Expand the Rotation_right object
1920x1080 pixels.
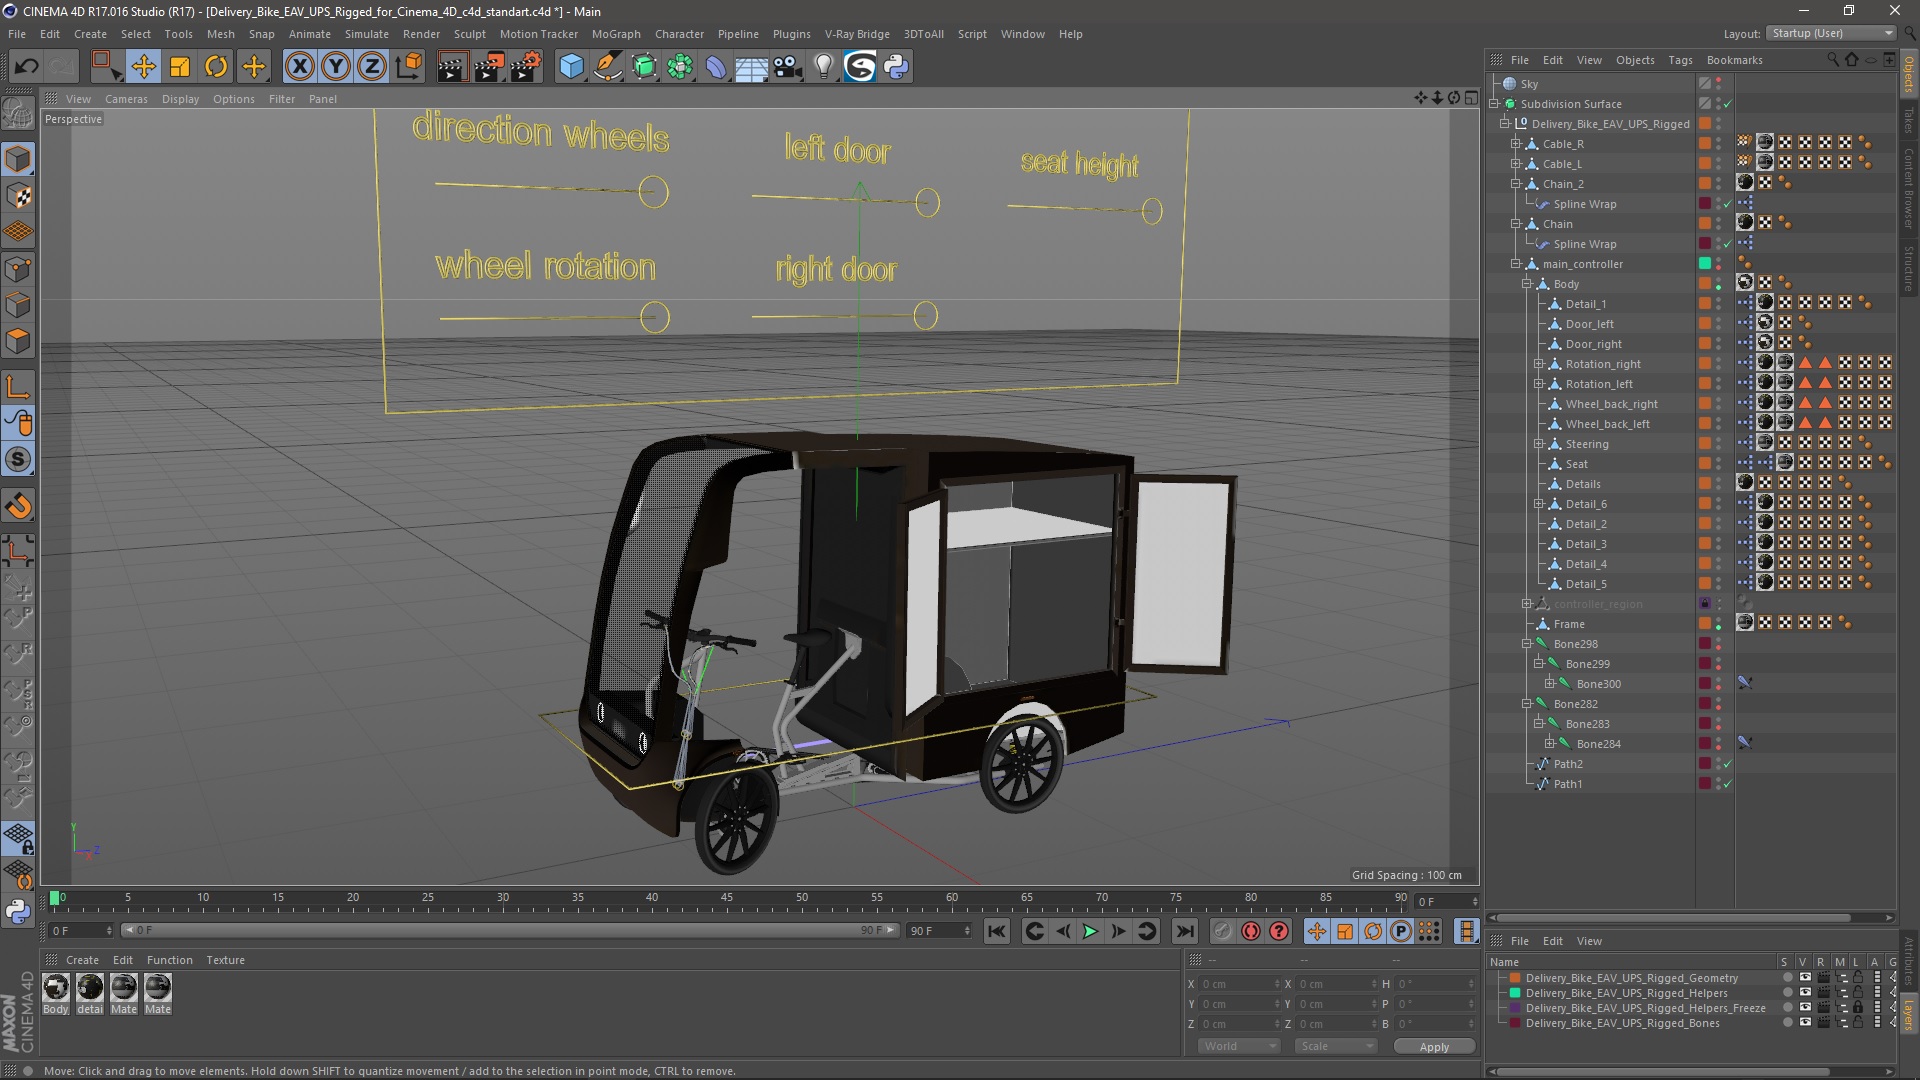(x=1539, y=364)
